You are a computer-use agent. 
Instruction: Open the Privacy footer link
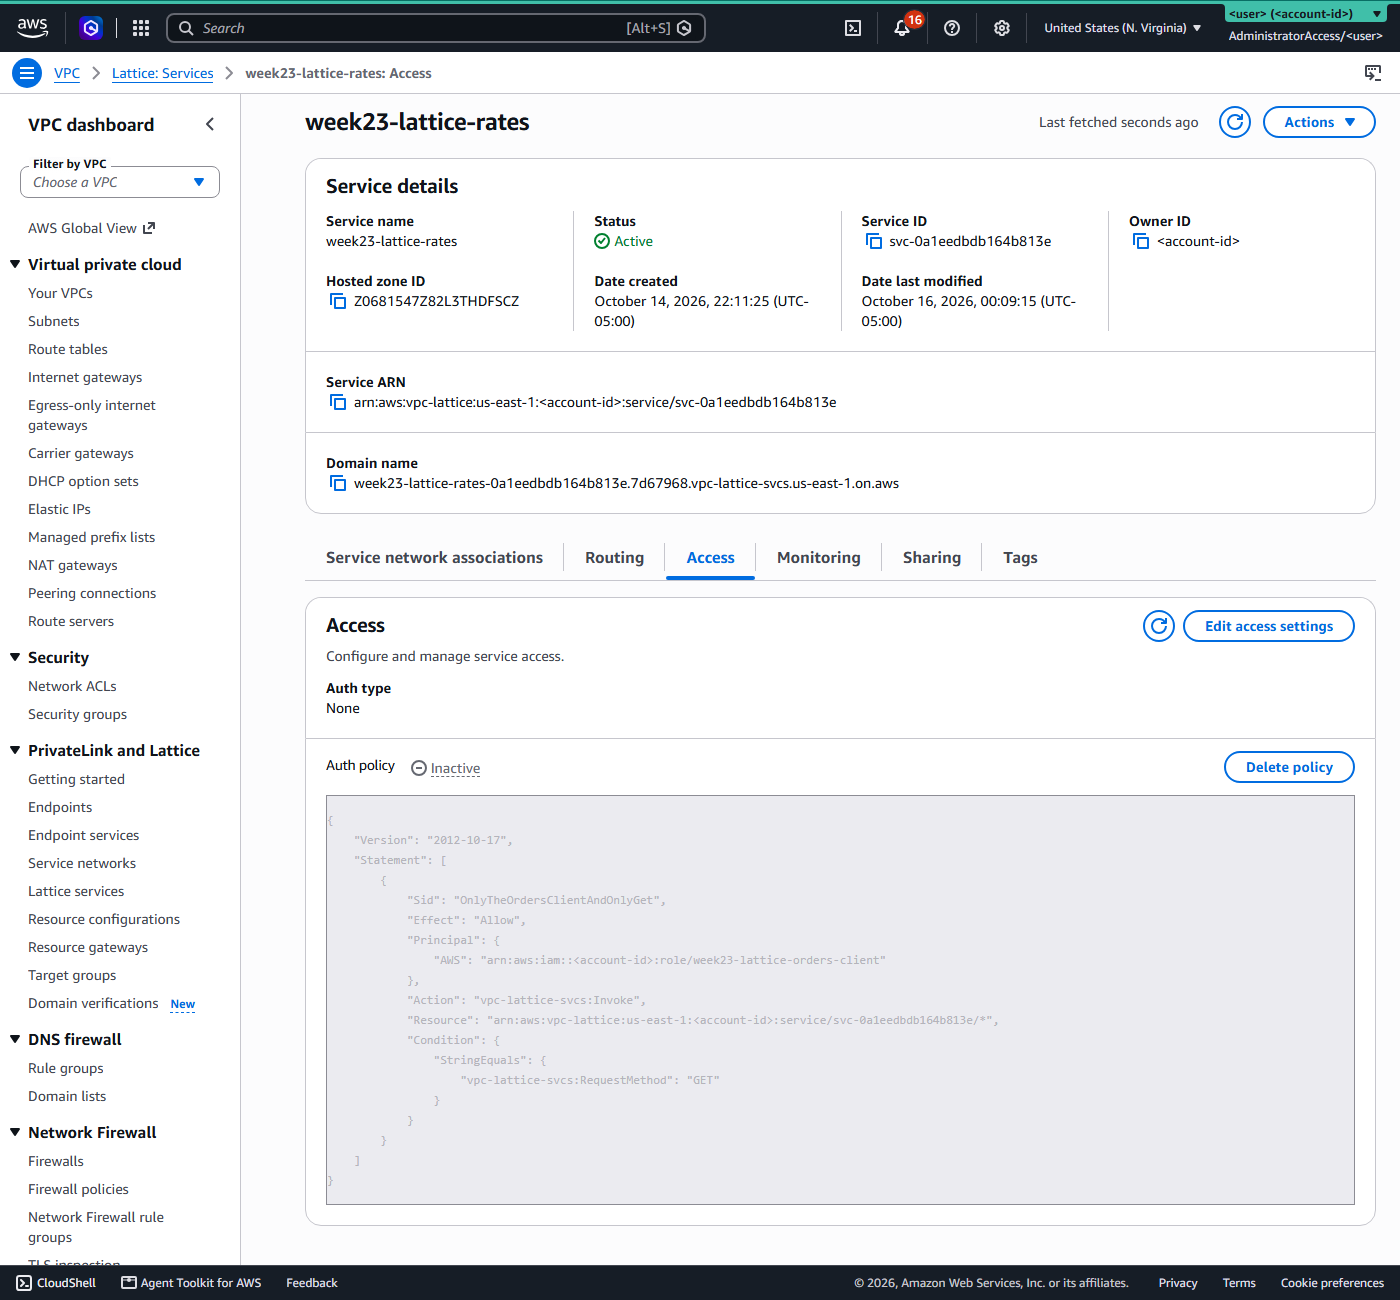1178,1283
